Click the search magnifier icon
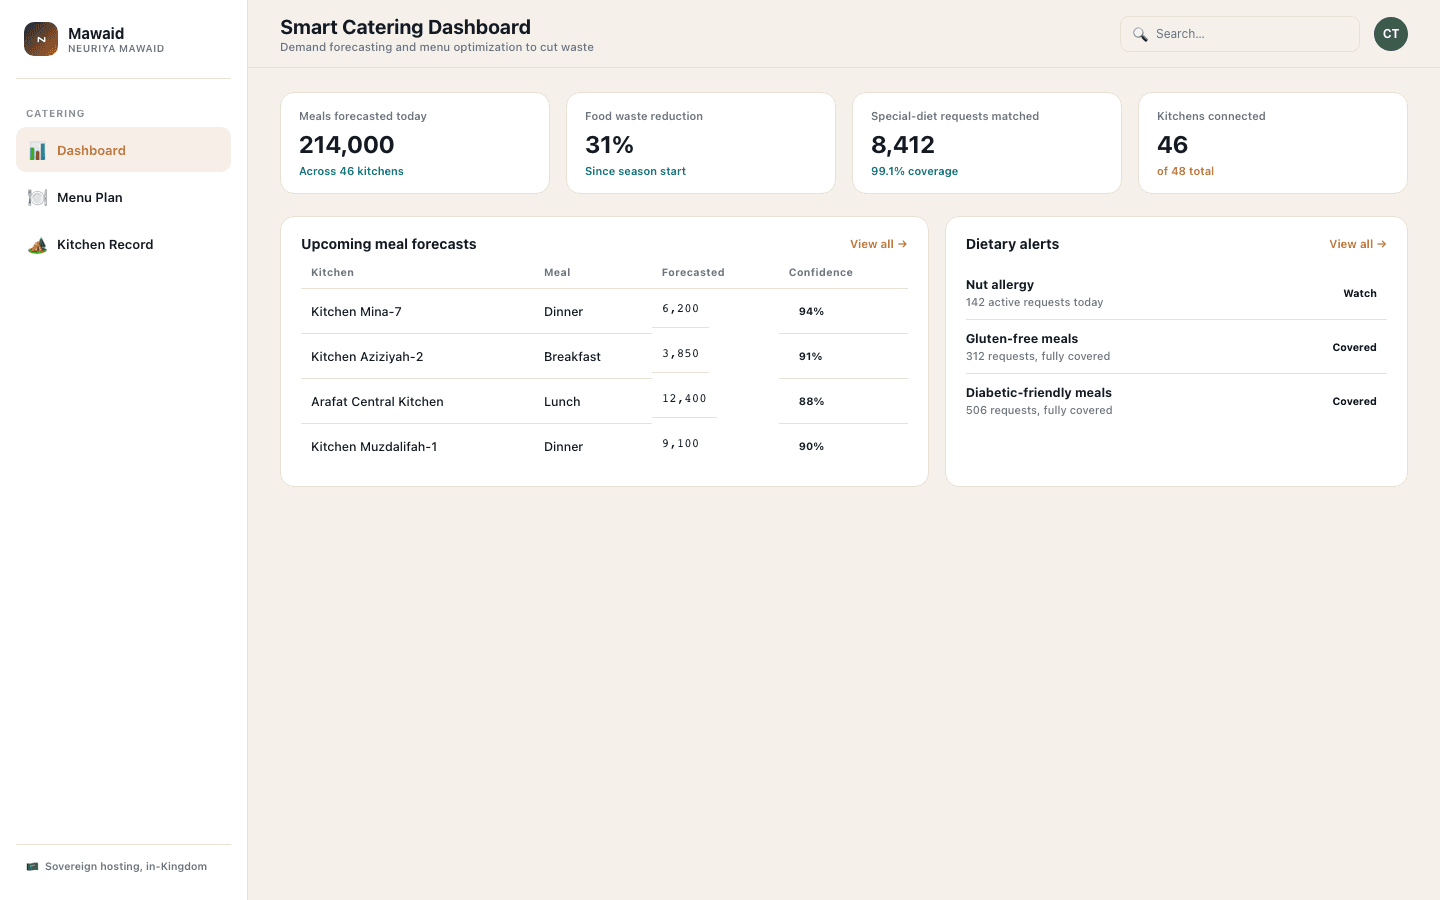This screenshot has height=900, width=1440. coord(1140,34)
